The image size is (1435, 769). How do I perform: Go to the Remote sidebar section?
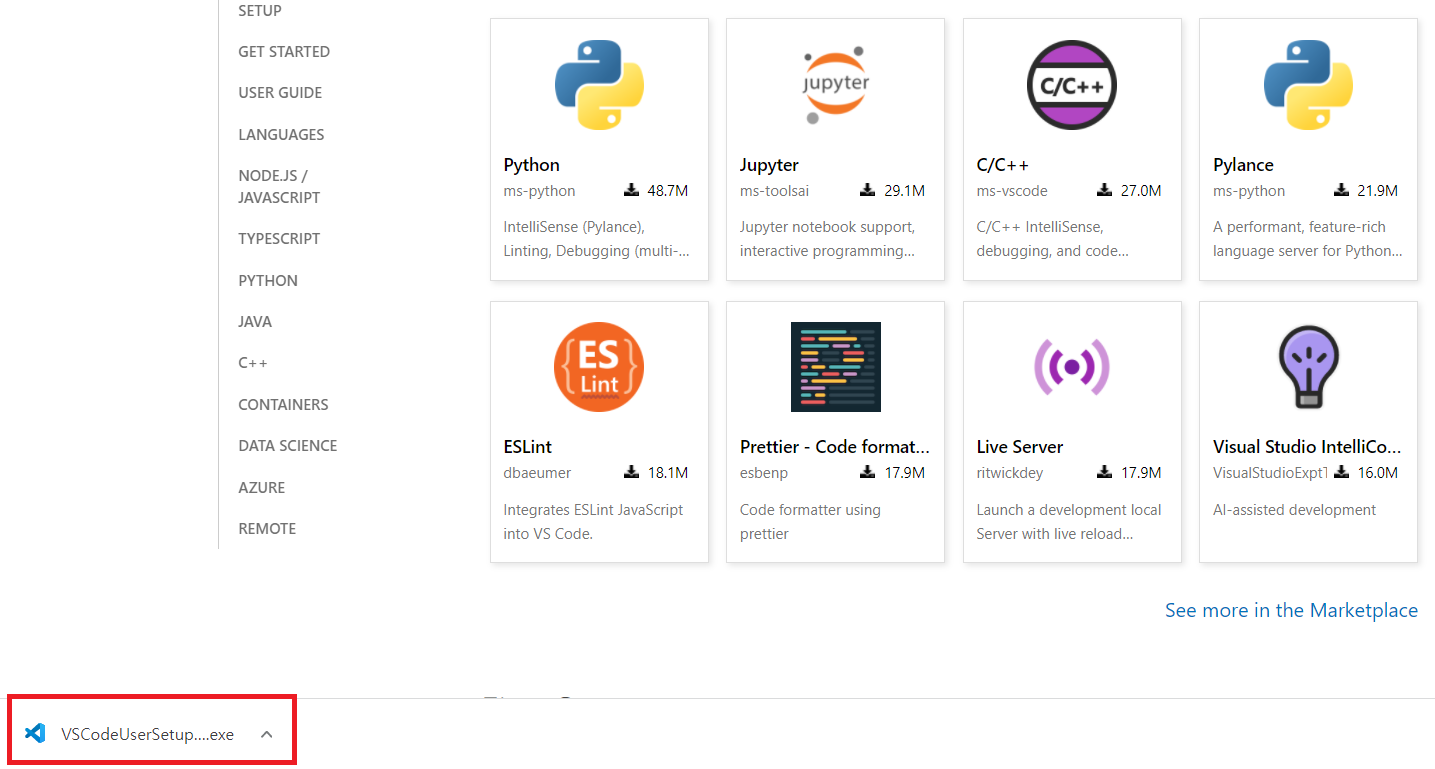[x=267, y=529]
